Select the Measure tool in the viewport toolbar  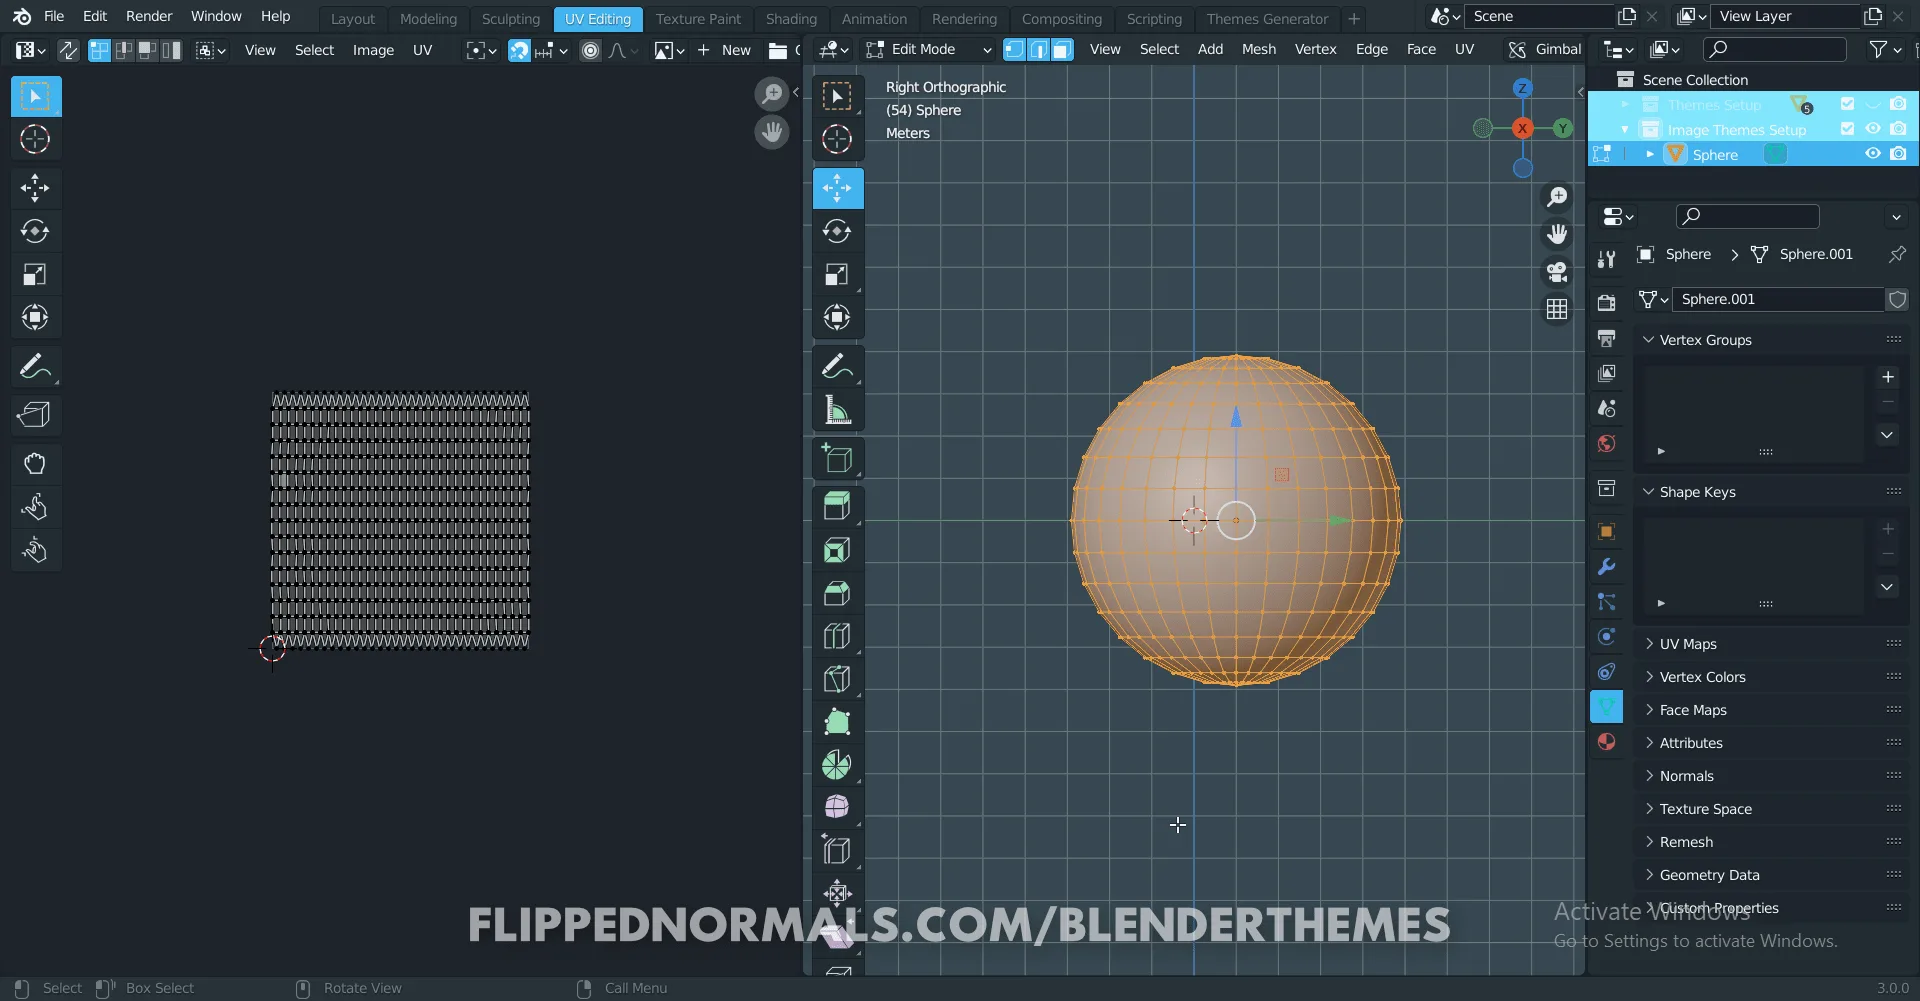[837, 409]
